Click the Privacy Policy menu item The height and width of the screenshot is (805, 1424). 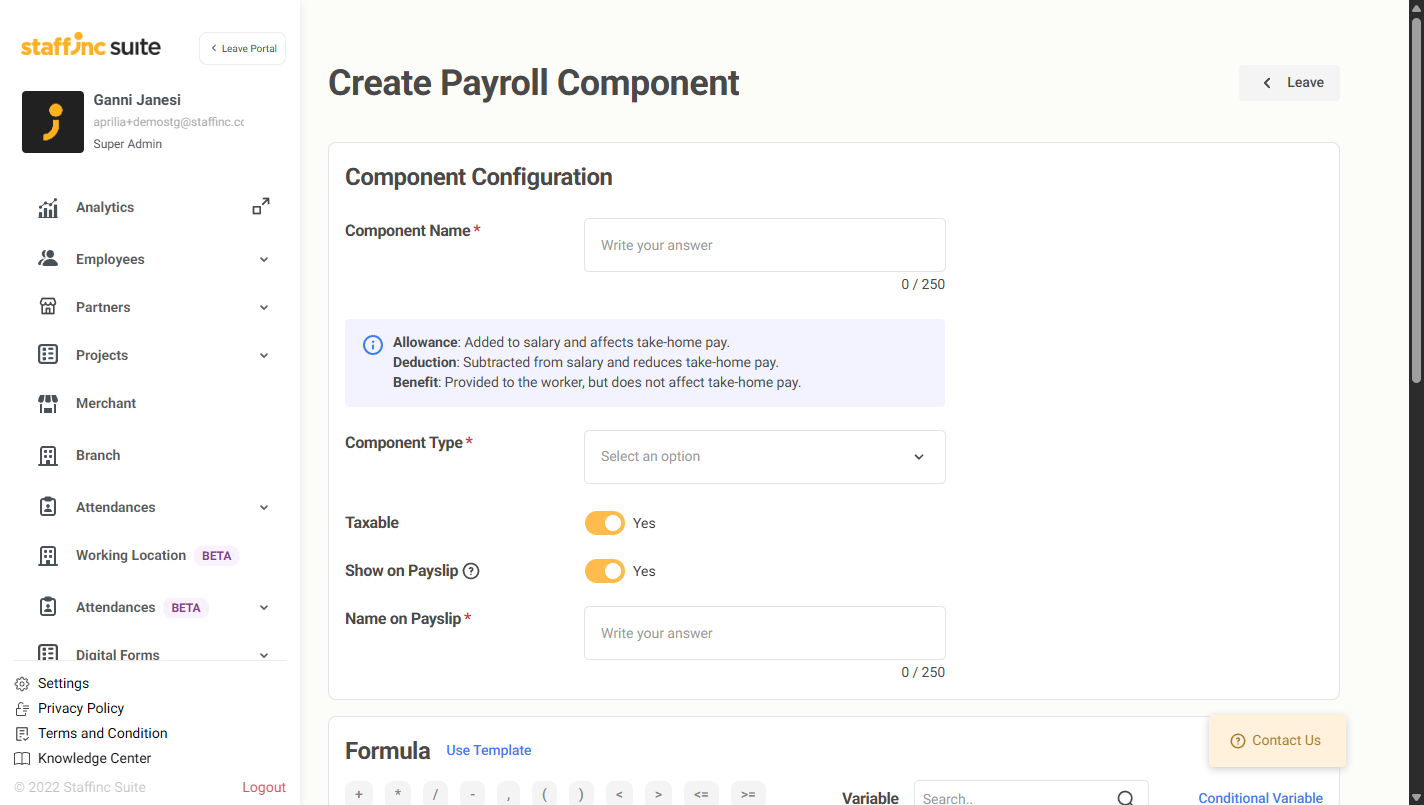coord(81,708)
